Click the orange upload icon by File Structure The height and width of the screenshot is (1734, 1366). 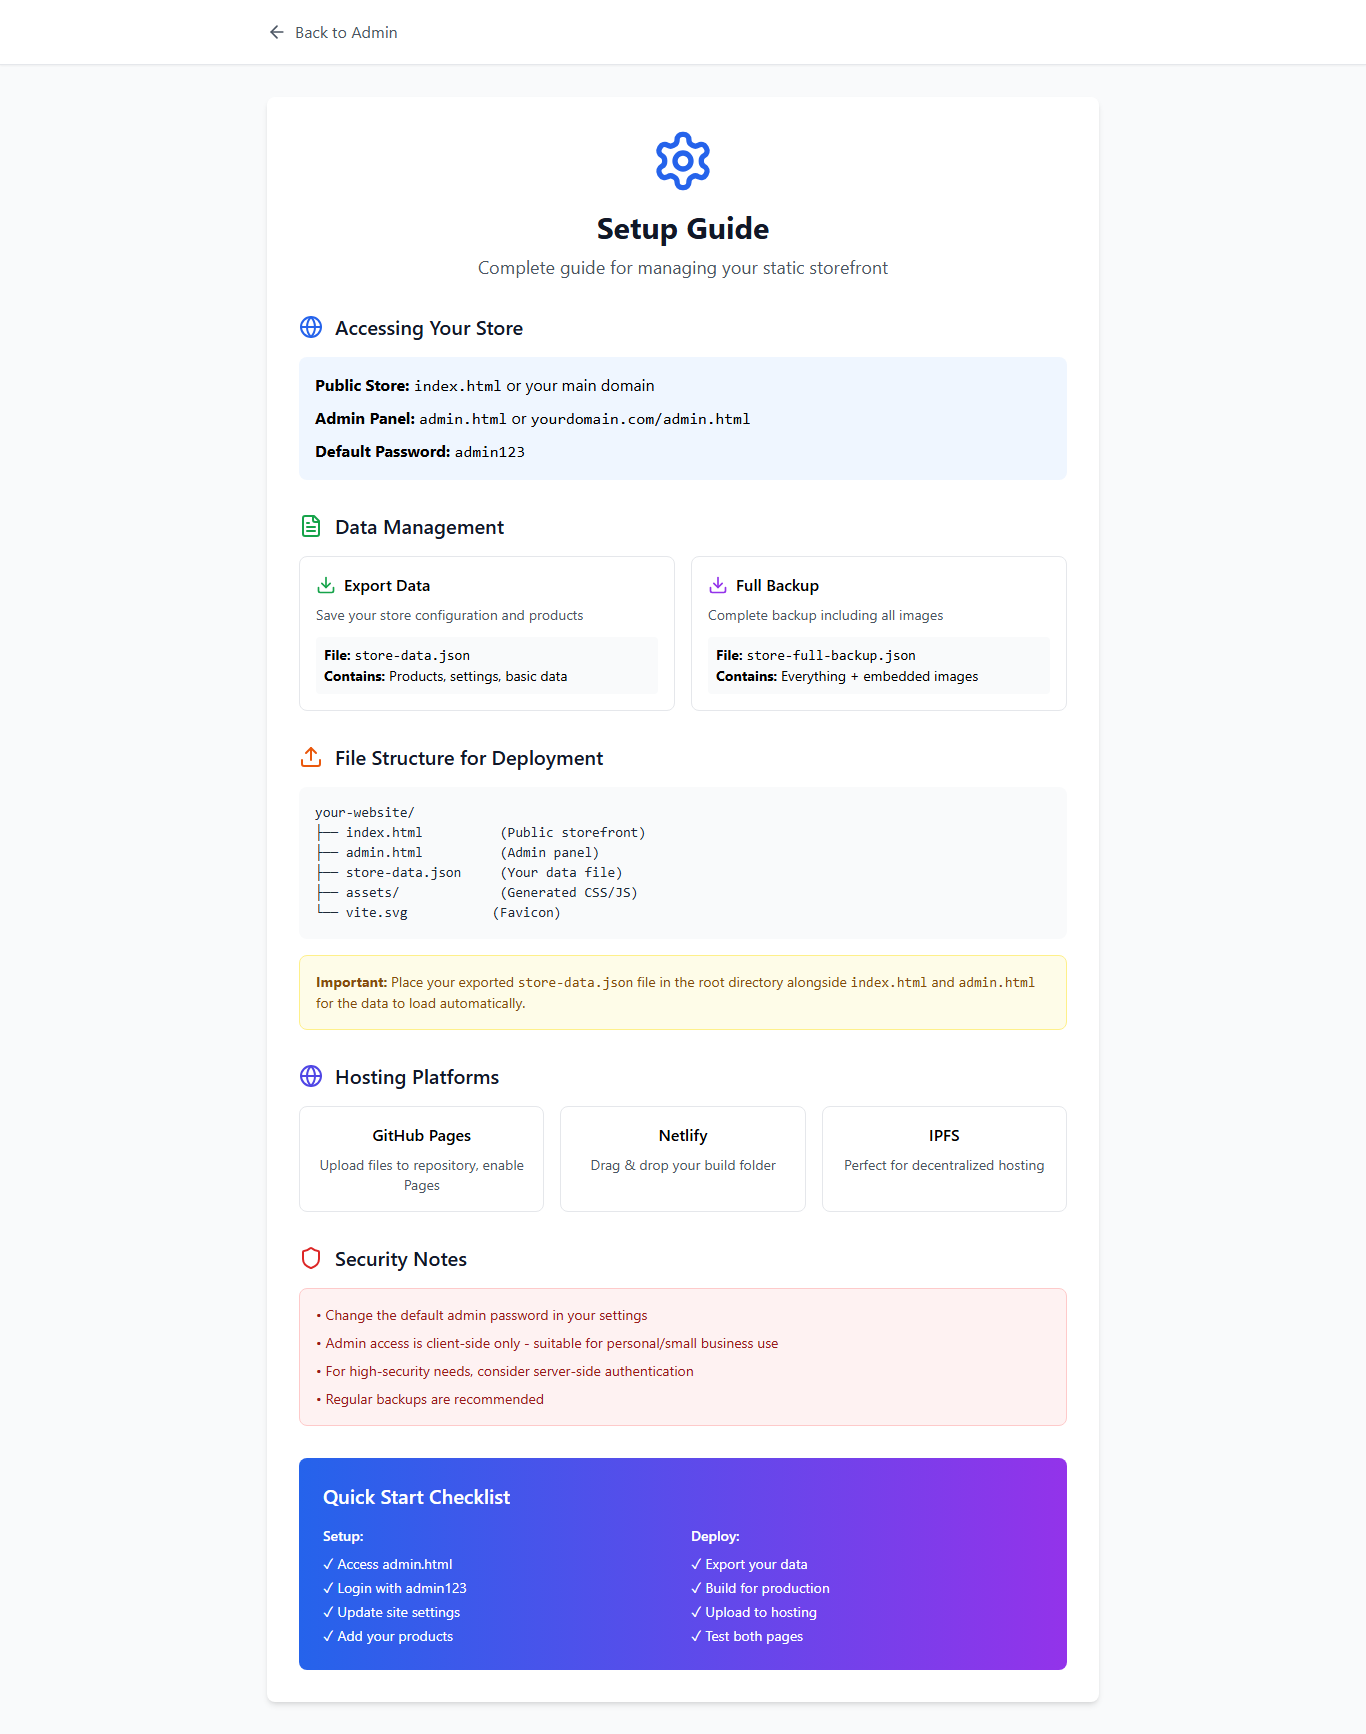pyautogui.click(x=311, y=758)
